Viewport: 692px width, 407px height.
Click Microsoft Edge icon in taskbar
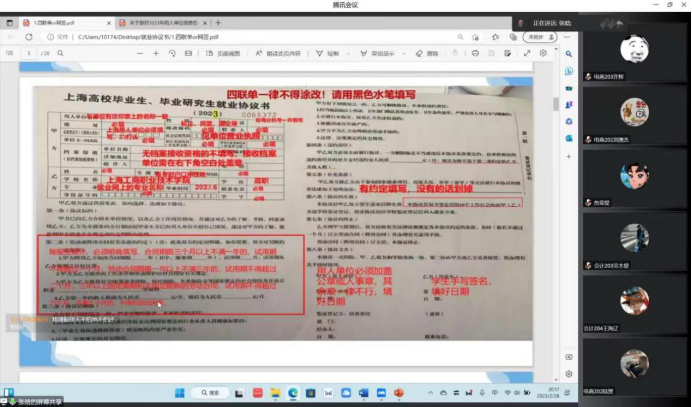point(293,393)
